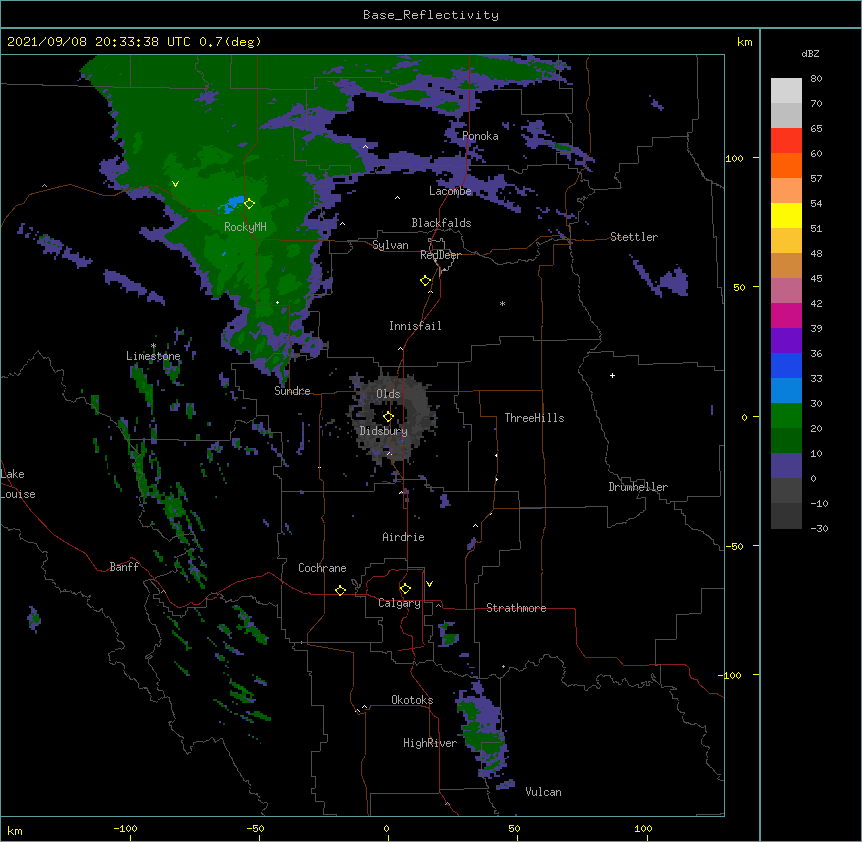
Task: Pick the violet 36-39 dBZ legend swatch
Action: point(786,340)
